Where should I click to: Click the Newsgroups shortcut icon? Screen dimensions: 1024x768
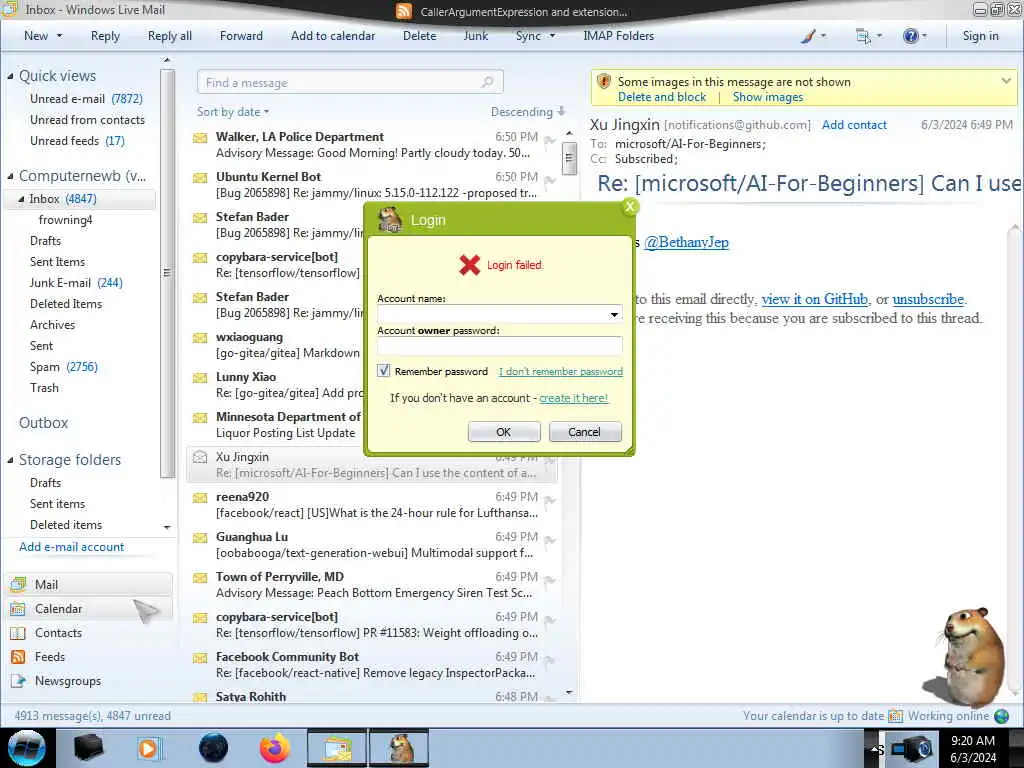coord(18,680)
